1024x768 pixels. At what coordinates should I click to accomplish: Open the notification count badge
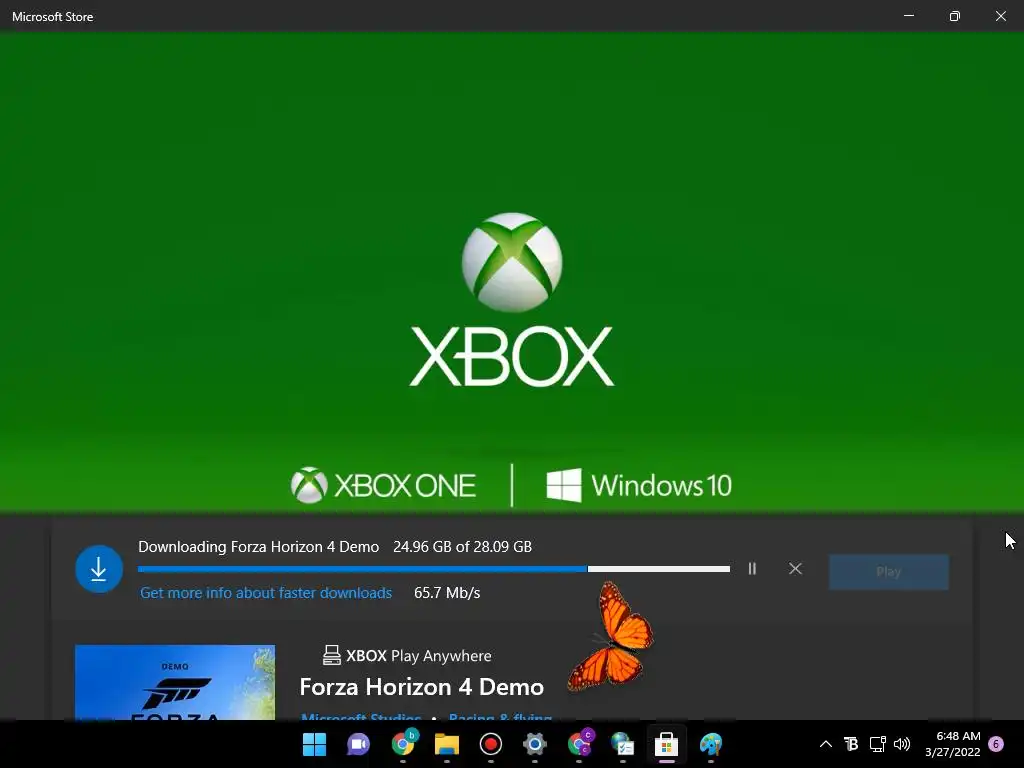coord(996,744)
